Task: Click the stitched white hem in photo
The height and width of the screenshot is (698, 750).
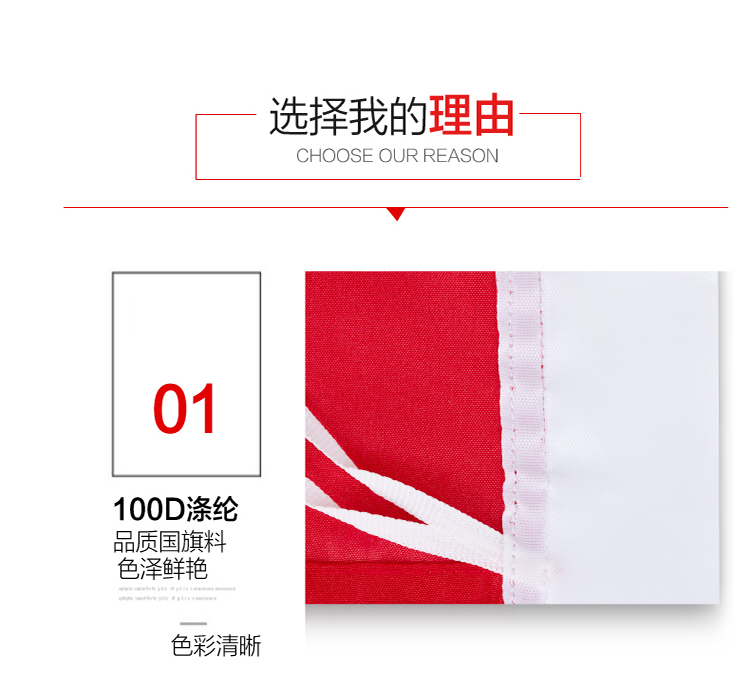Action: coord(522,438)
